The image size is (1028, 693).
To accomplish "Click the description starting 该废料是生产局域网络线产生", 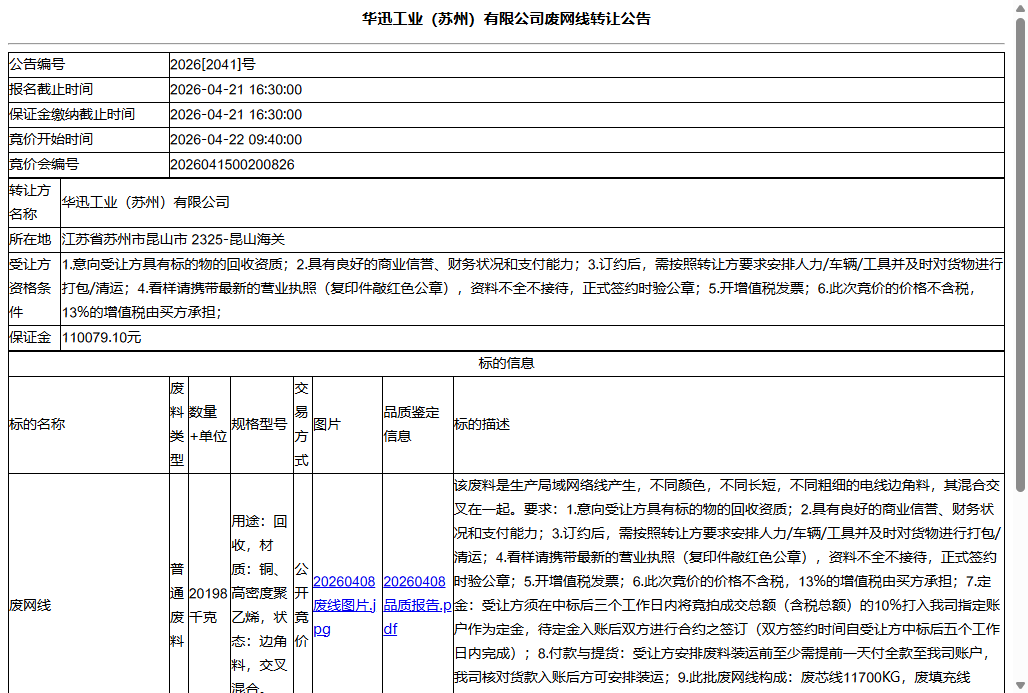I will coord(728,582).
